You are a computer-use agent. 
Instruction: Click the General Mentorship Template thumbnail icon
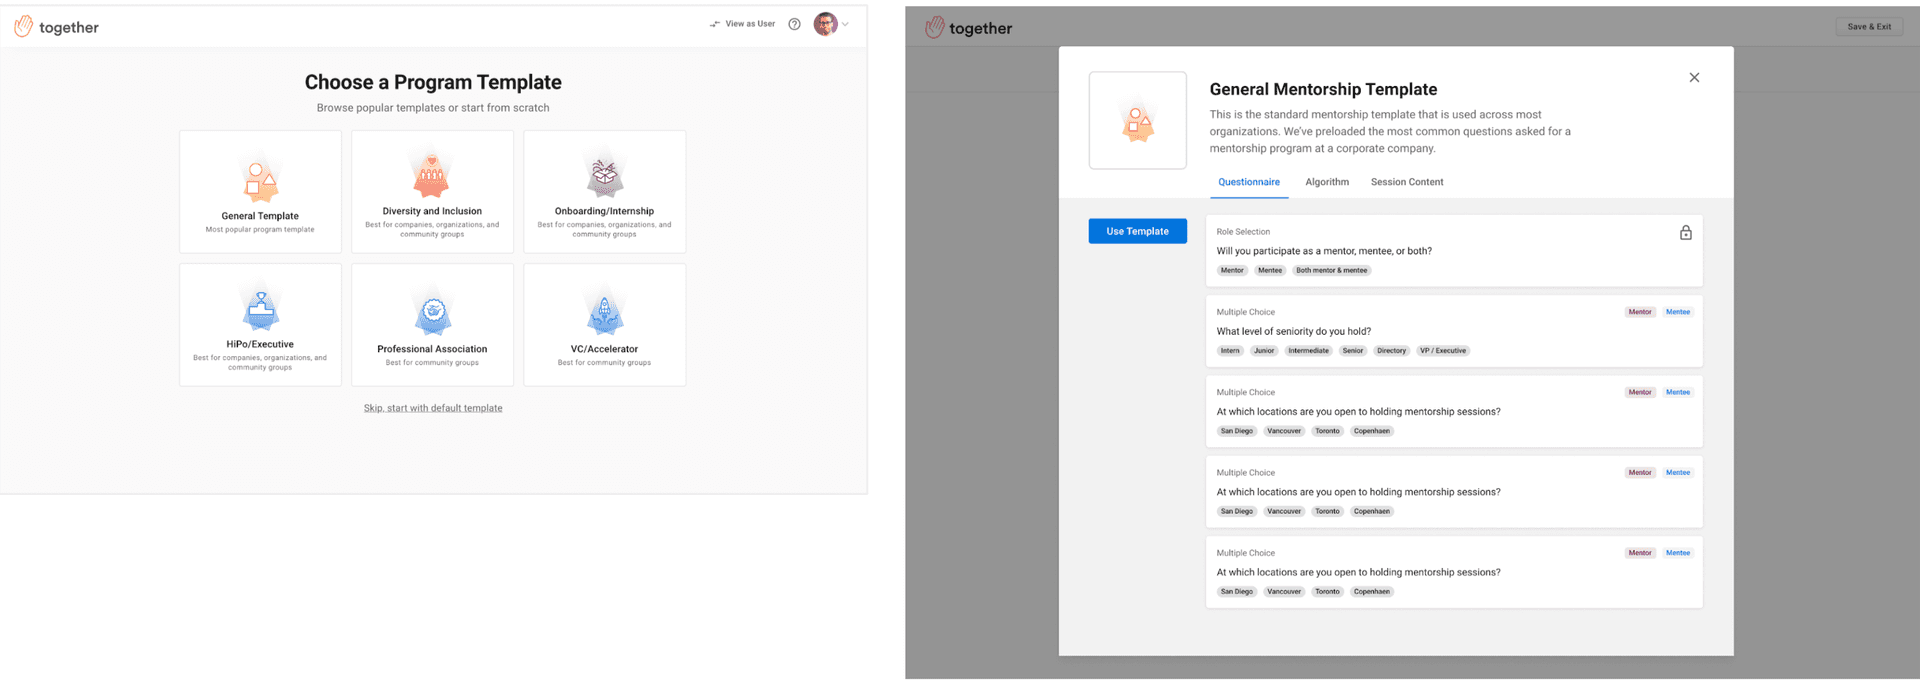(x=1138, y=120)
